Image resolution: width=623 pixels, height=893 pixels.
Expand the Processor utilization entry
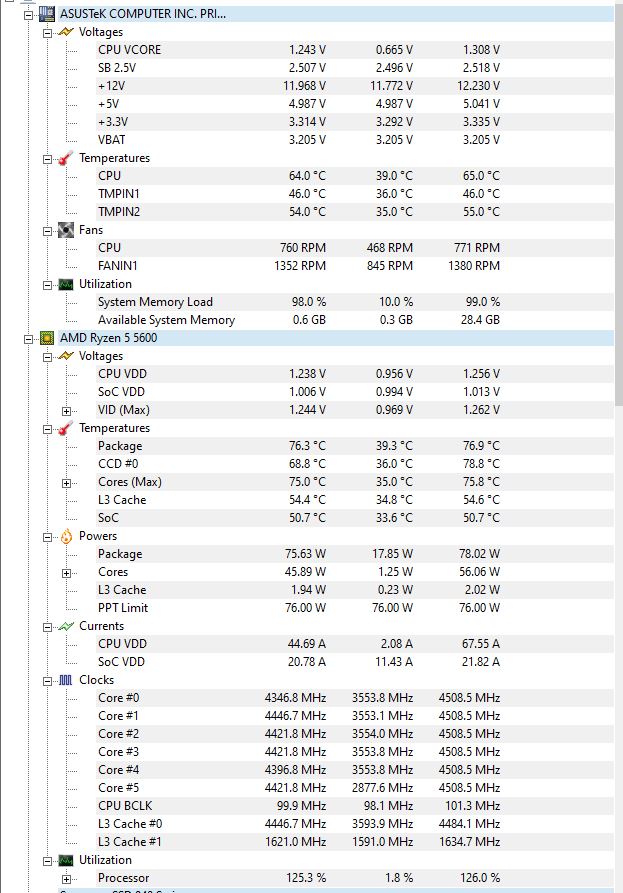click(67, 879)
